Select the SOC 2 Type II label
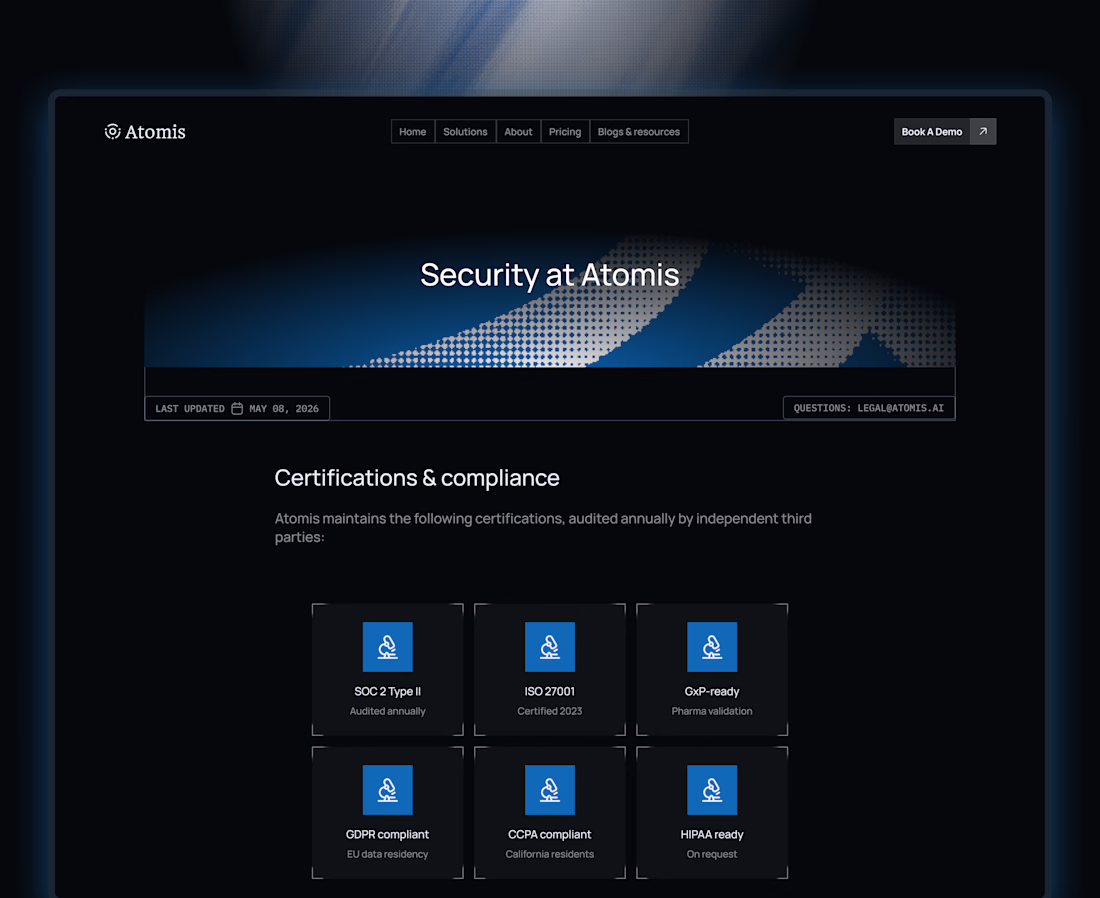Screen dimensions: 1100x898 click(387, 691)
